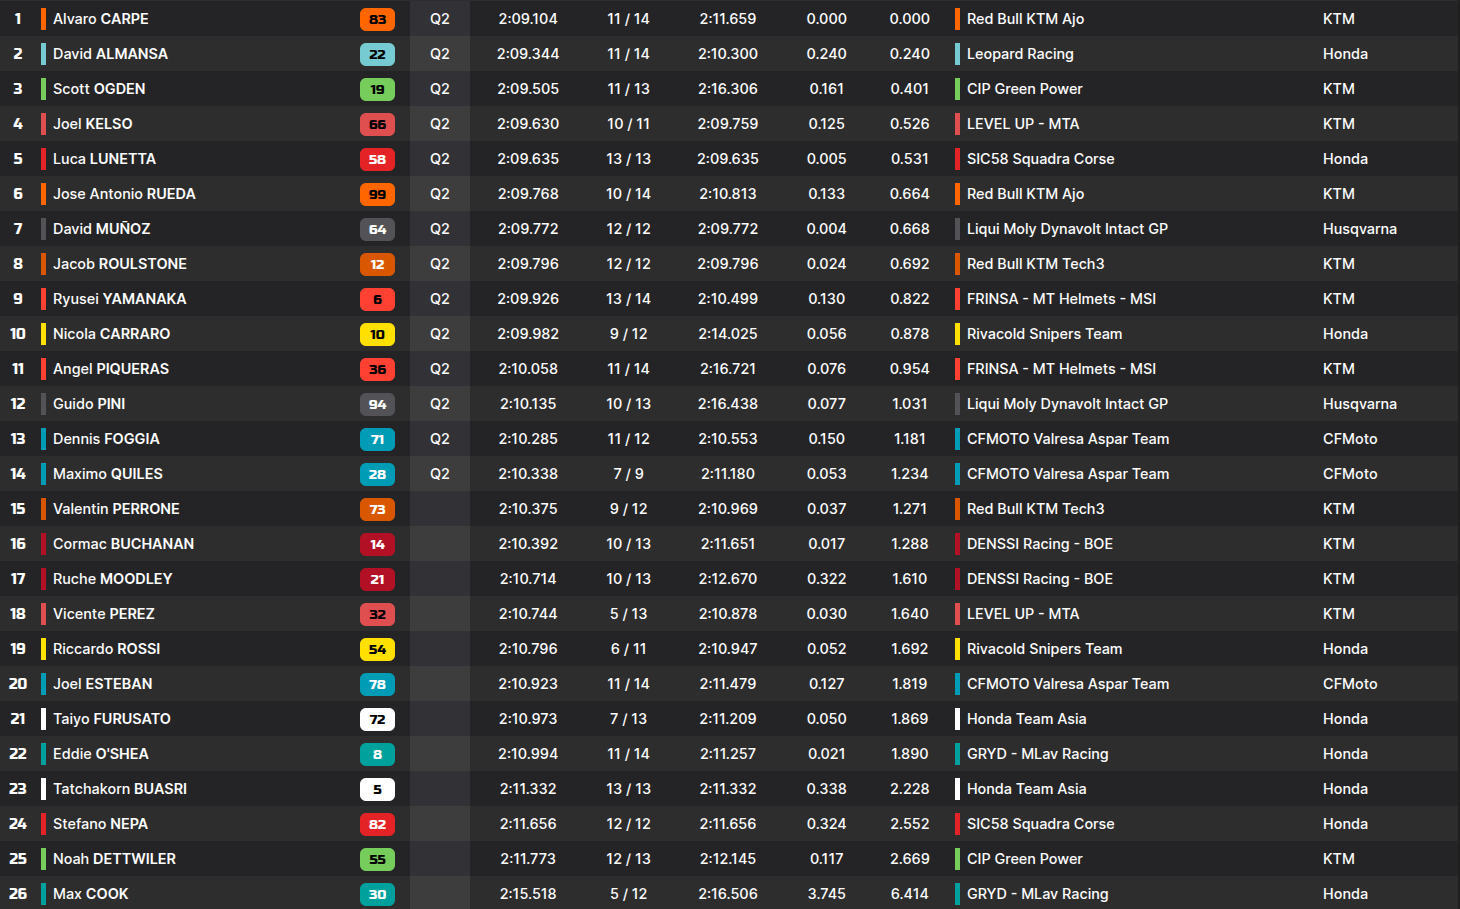Open rider Joel KELSO's entry

92,124
